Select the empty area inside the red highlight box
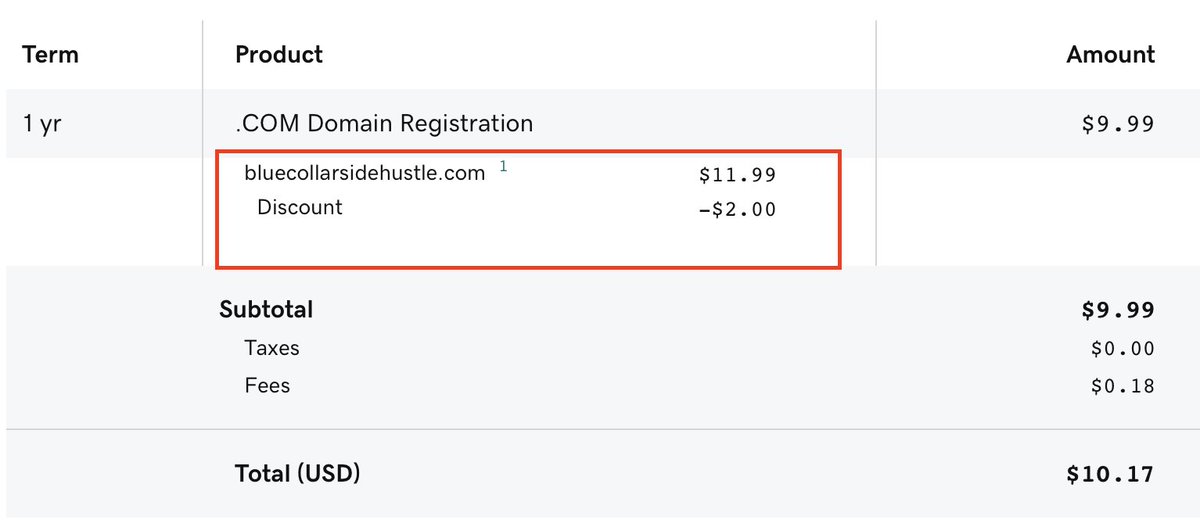The width and height of the screenshot is (1200, 527). (x=528, y=243)
